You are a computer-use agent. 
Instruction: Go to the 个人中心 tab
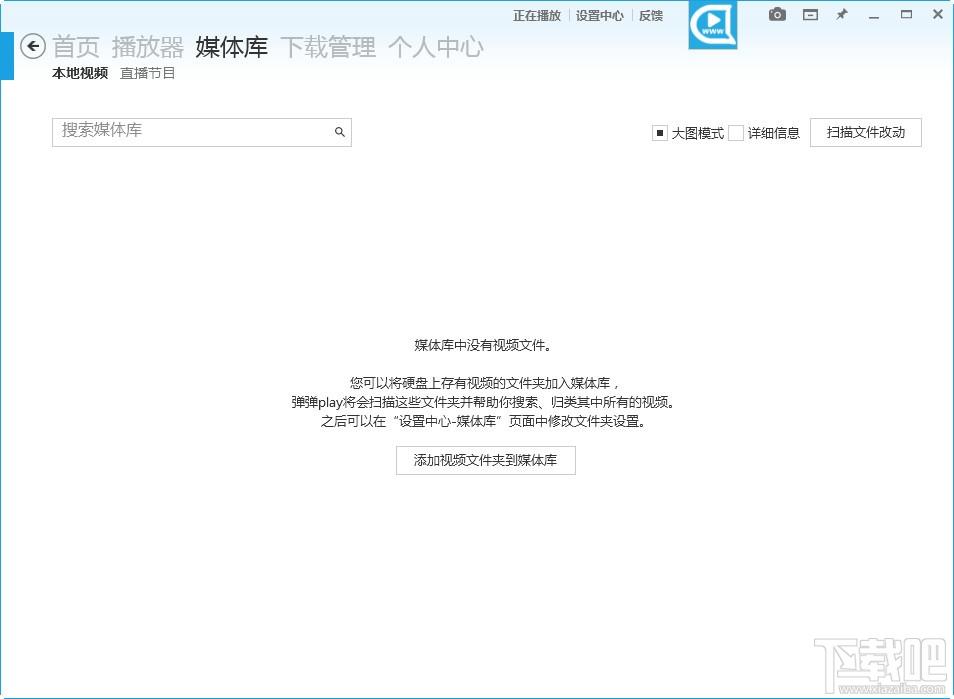tap(436, 47)
